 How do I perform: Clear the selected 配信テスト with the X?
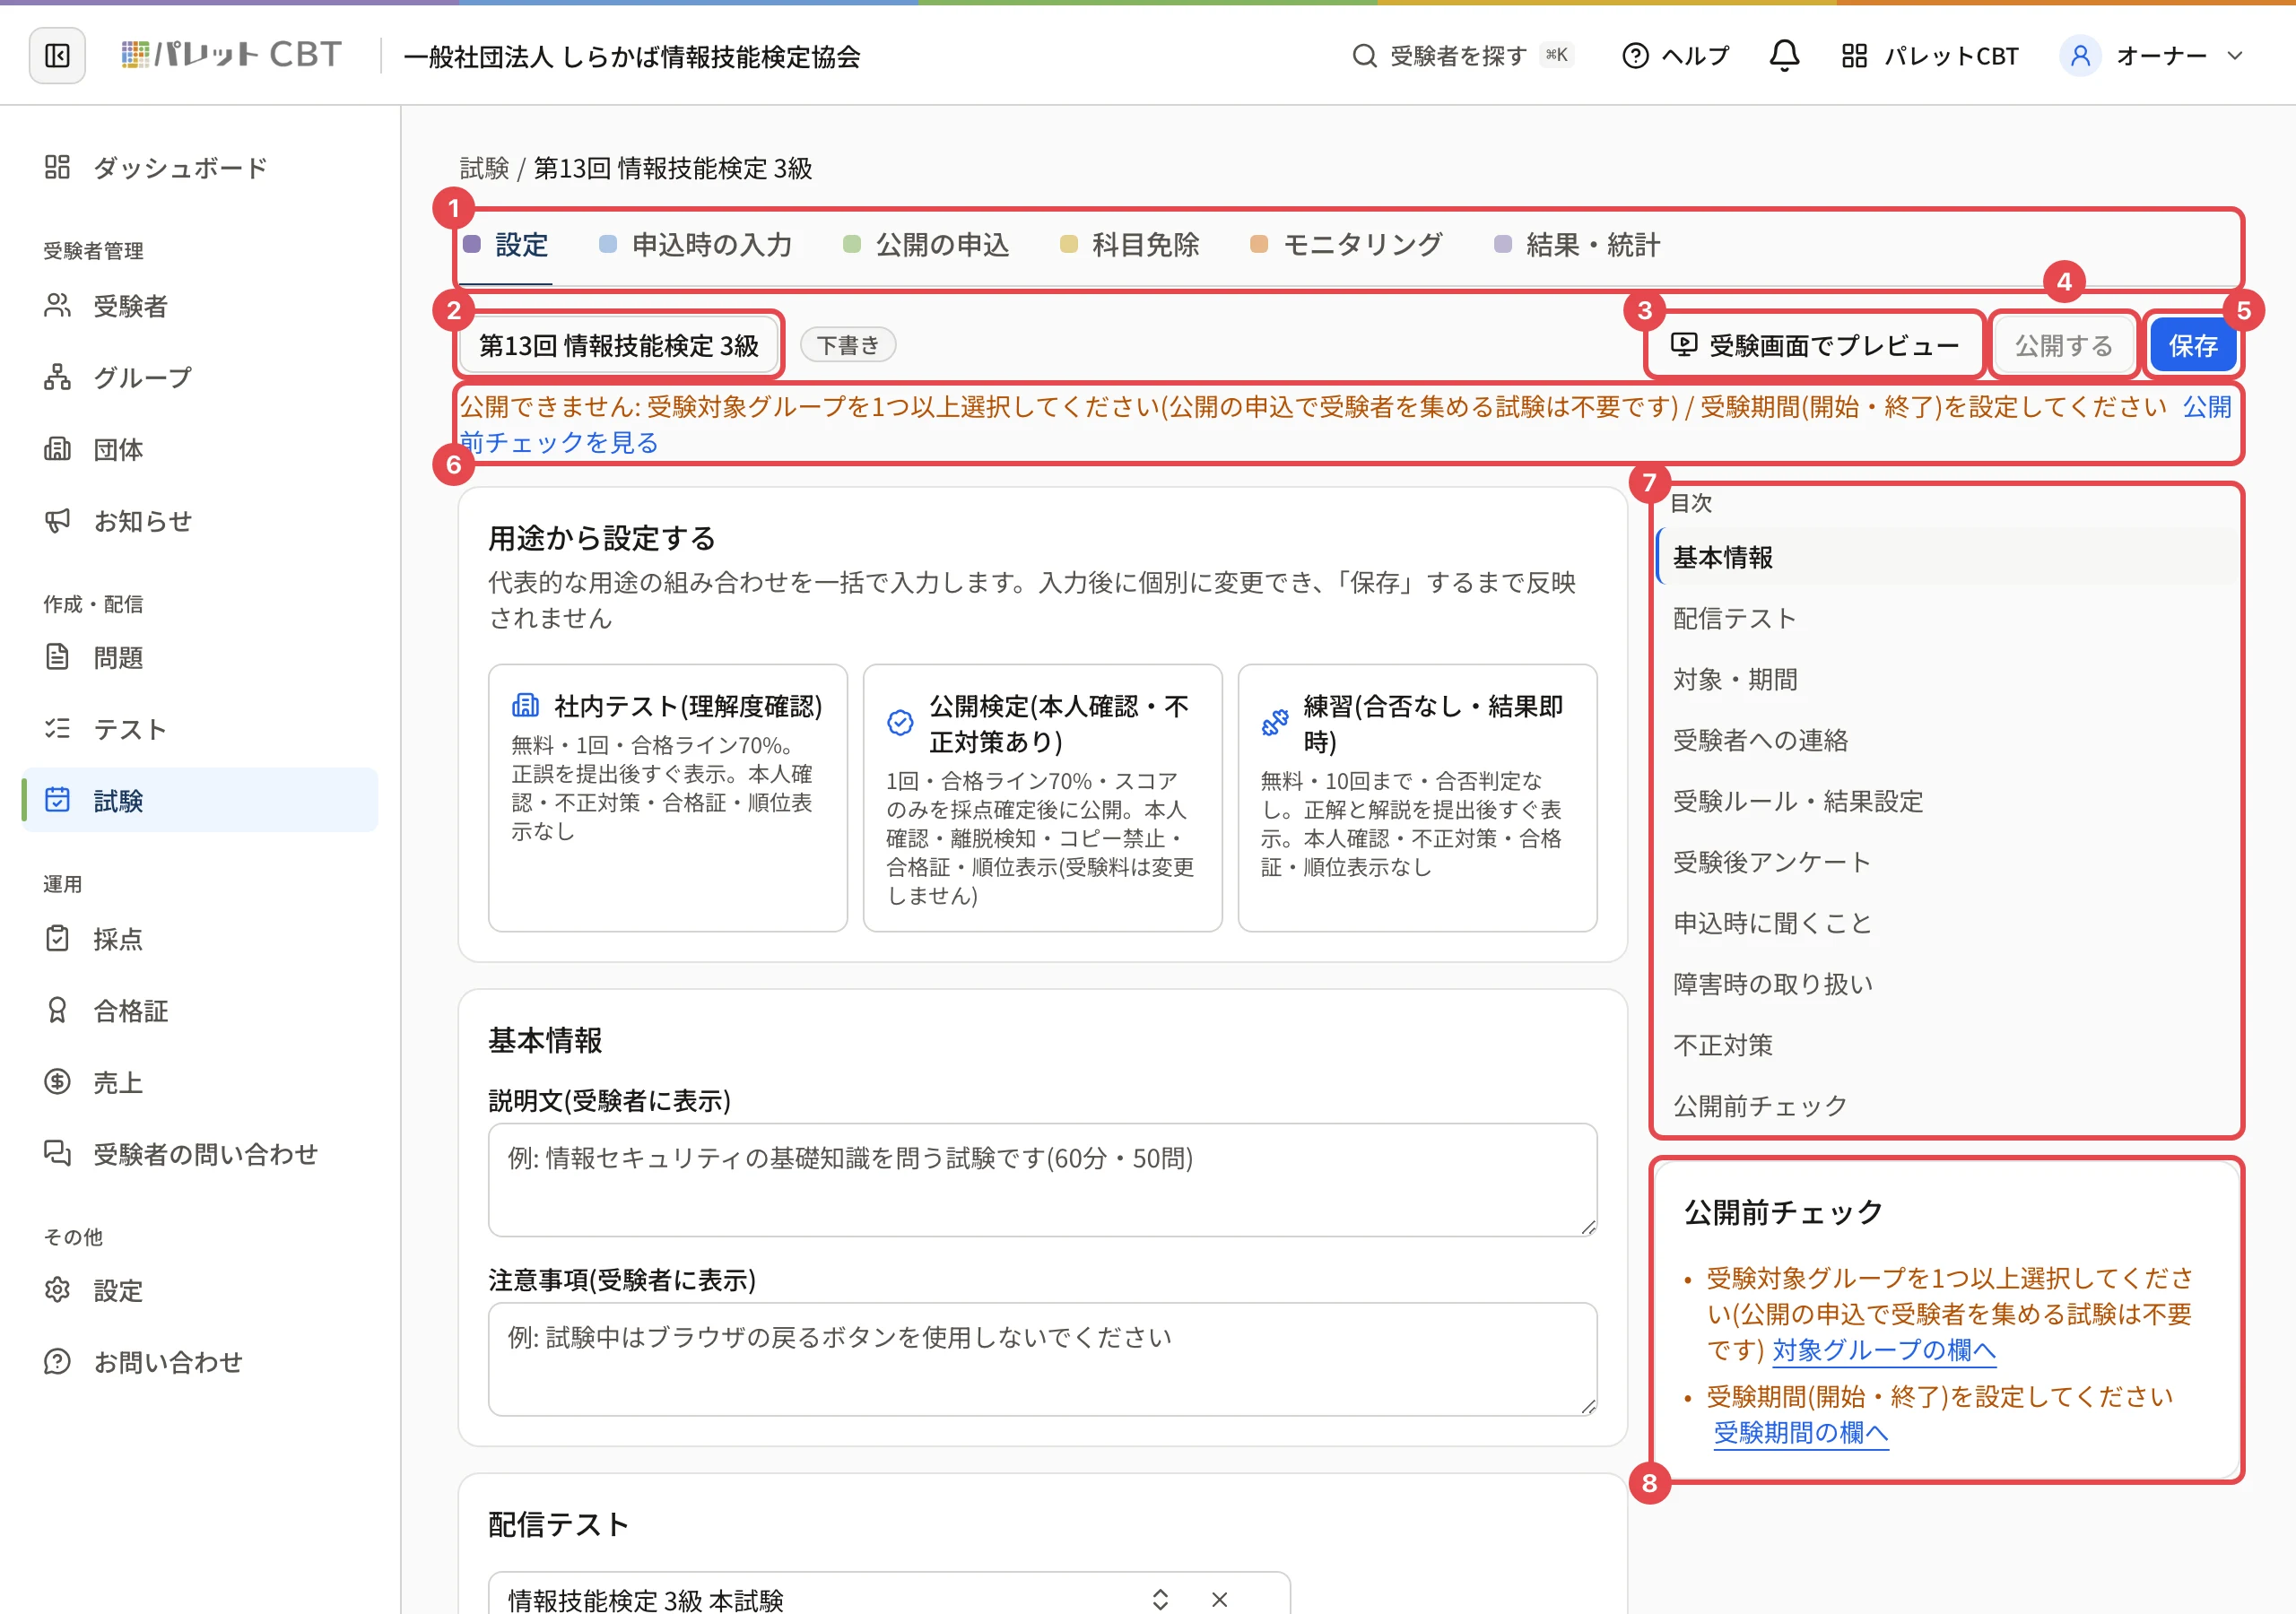coord(1219,1599)
